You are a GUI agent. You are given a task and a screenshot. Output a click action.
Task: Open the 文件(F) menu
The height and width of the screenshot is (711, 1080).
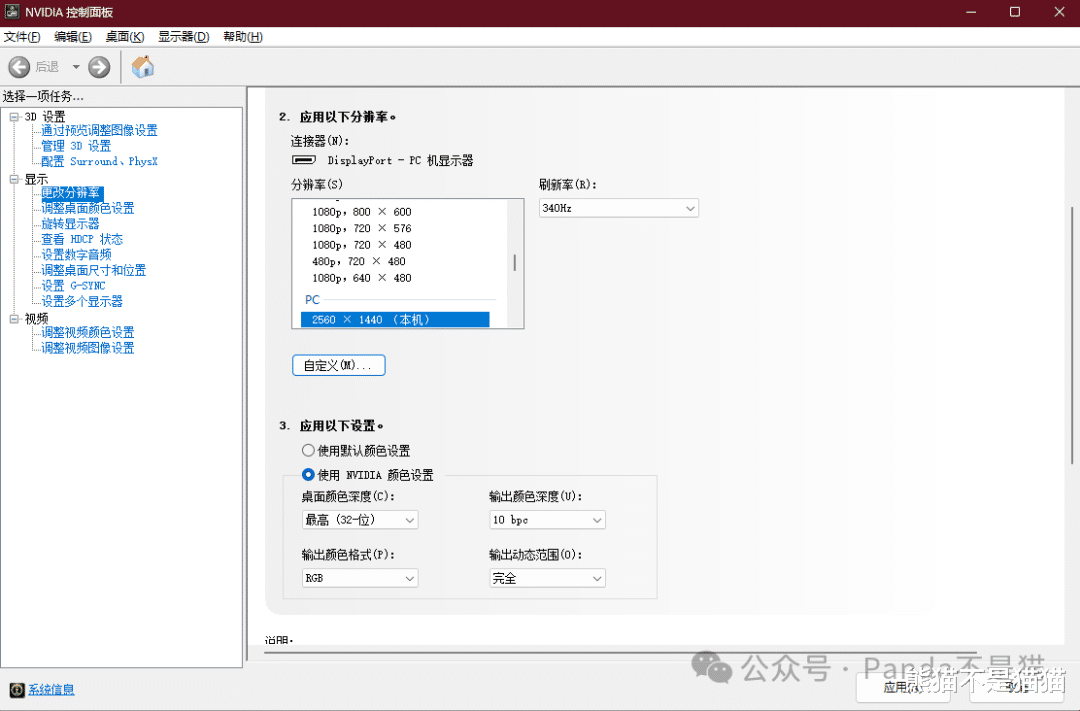[x=22, y=37]
